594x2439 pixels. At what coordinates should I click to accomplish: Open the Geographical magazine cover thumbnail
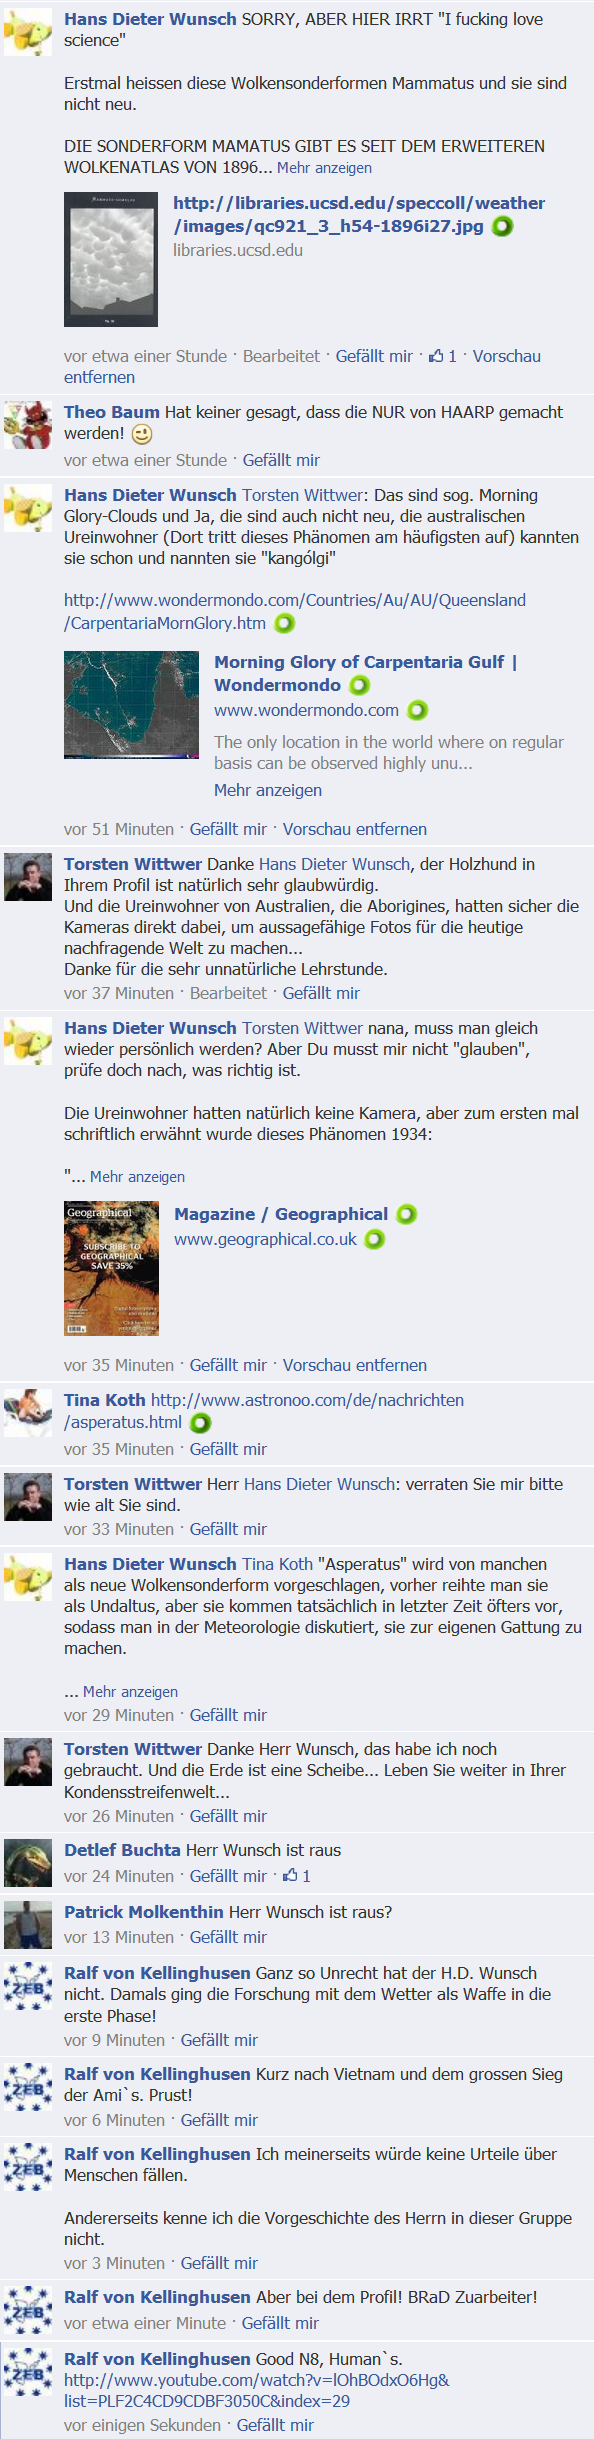[111, 1268]
